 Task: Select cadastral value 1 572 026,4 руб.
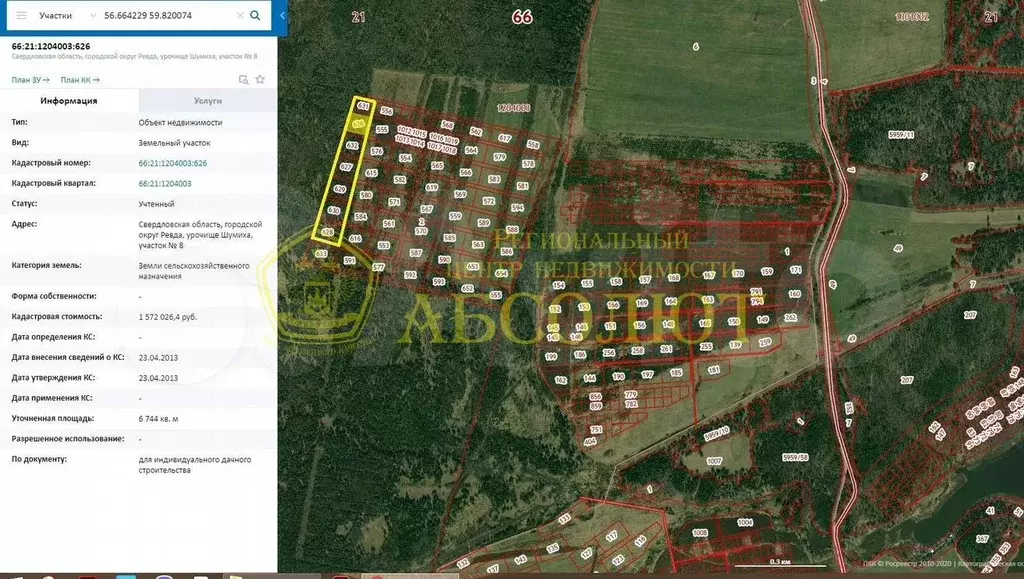point(168,317)
